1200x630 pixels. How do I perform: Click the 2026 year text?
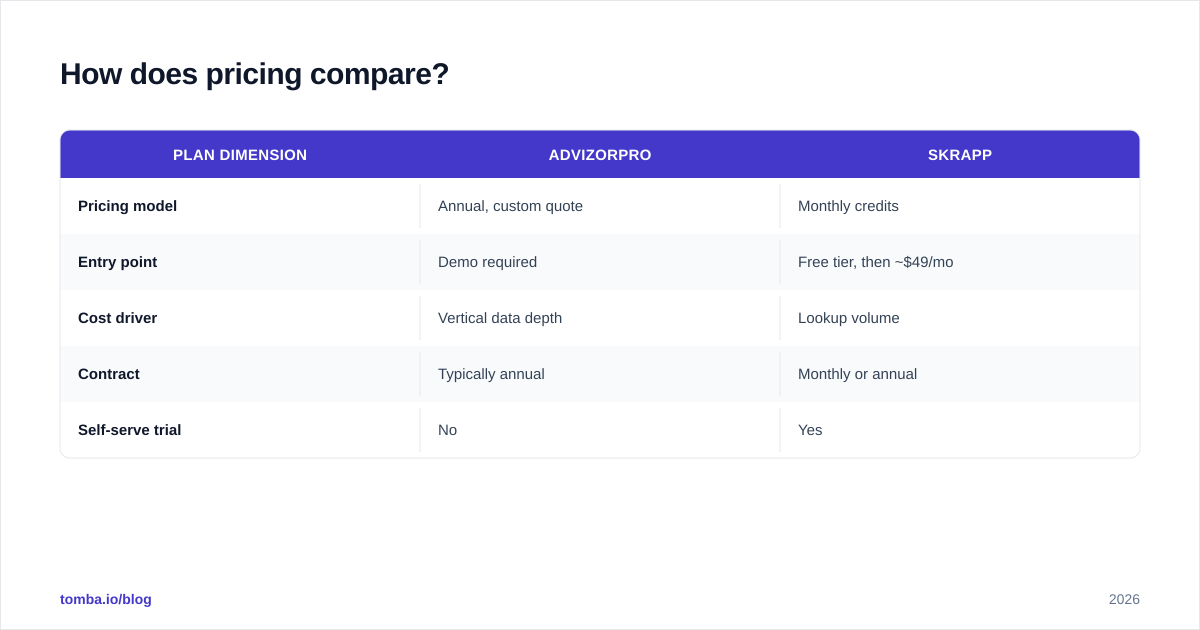(x=1124, y=599)
